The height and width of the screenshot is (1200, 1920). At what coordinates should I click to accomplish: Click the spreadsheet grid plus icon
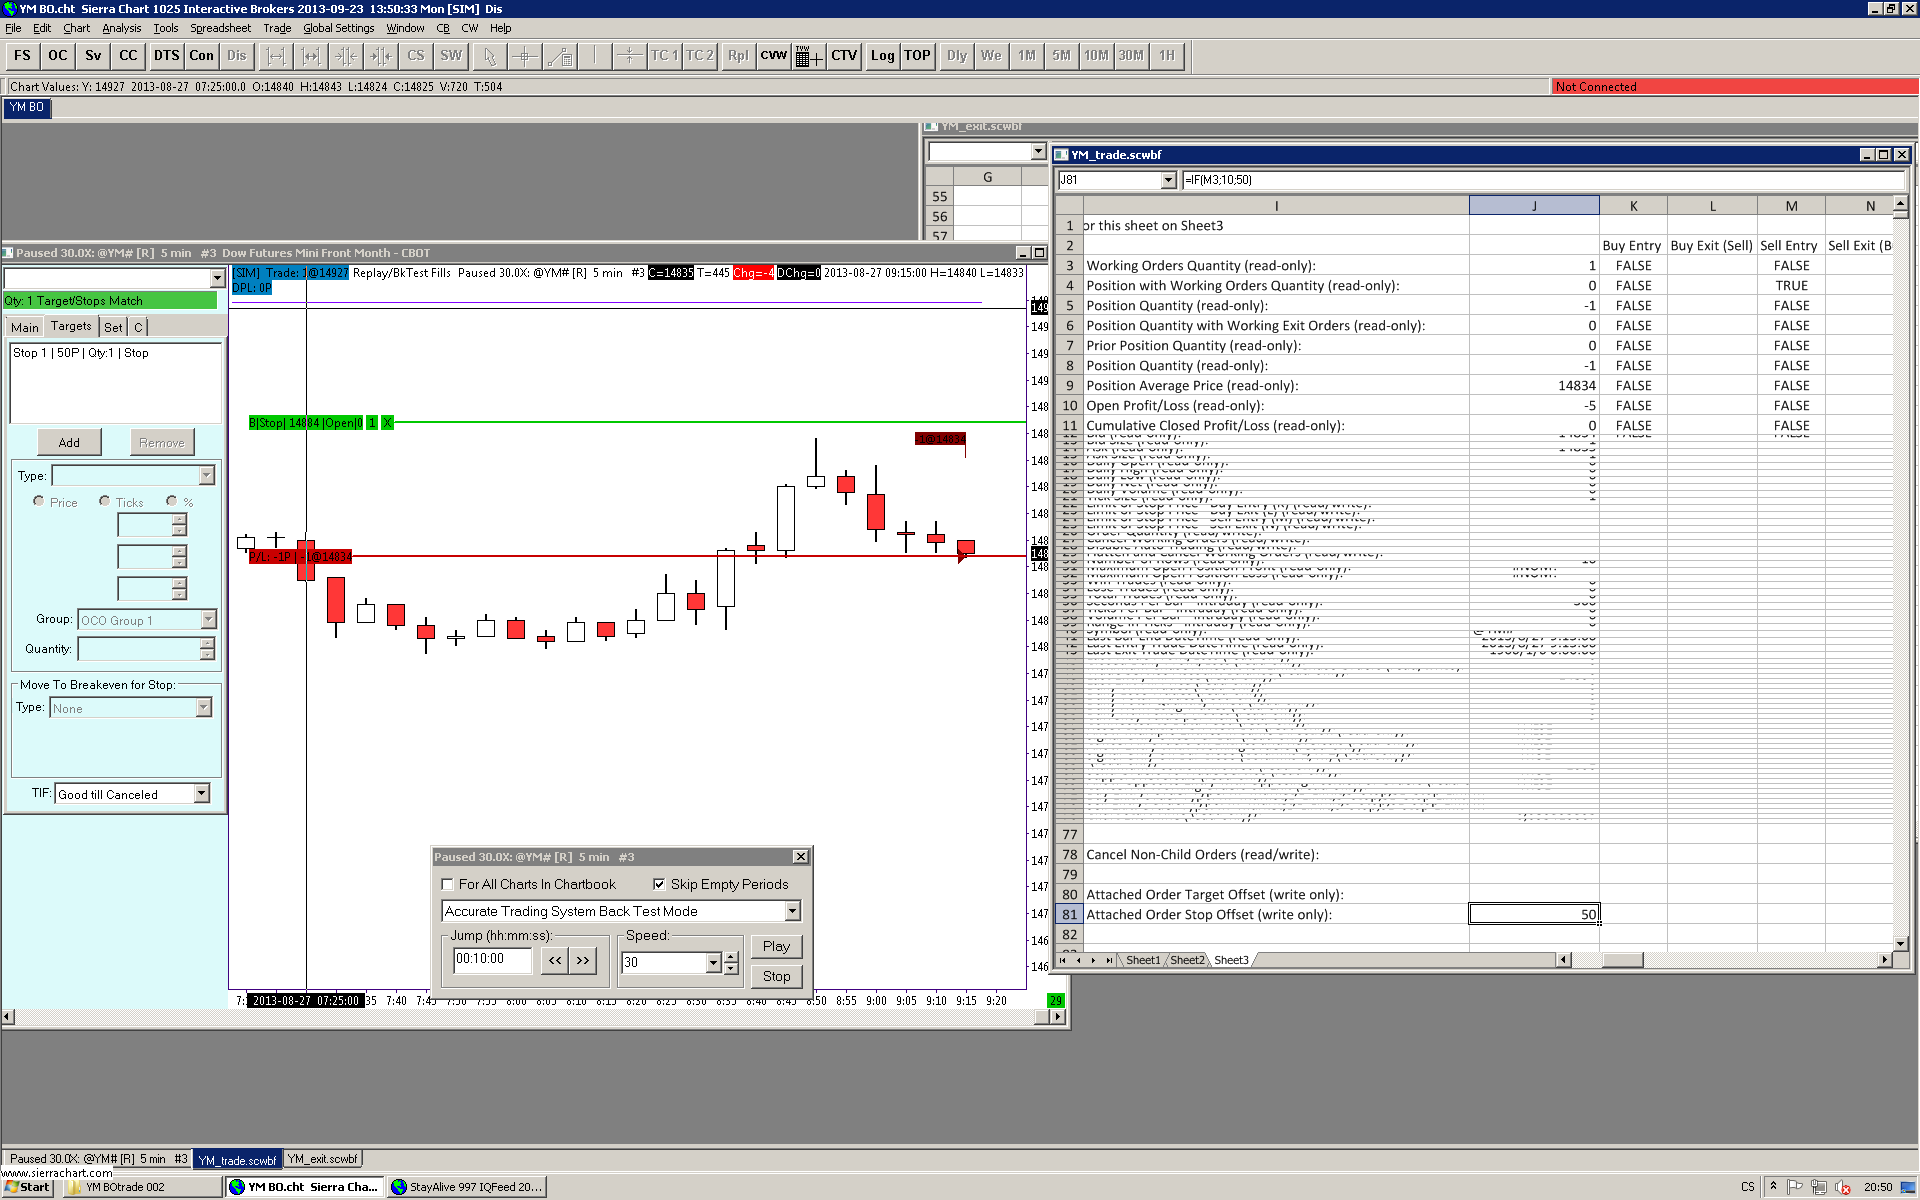pyautogui.click(x=809, y=56)
